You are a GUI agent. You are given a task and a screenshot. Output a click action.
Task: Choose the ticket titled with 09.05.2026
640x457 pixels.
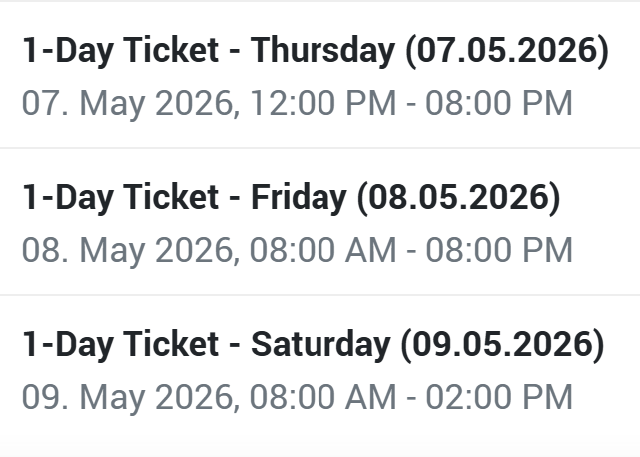pyautogui.click(x=313, y=345)
